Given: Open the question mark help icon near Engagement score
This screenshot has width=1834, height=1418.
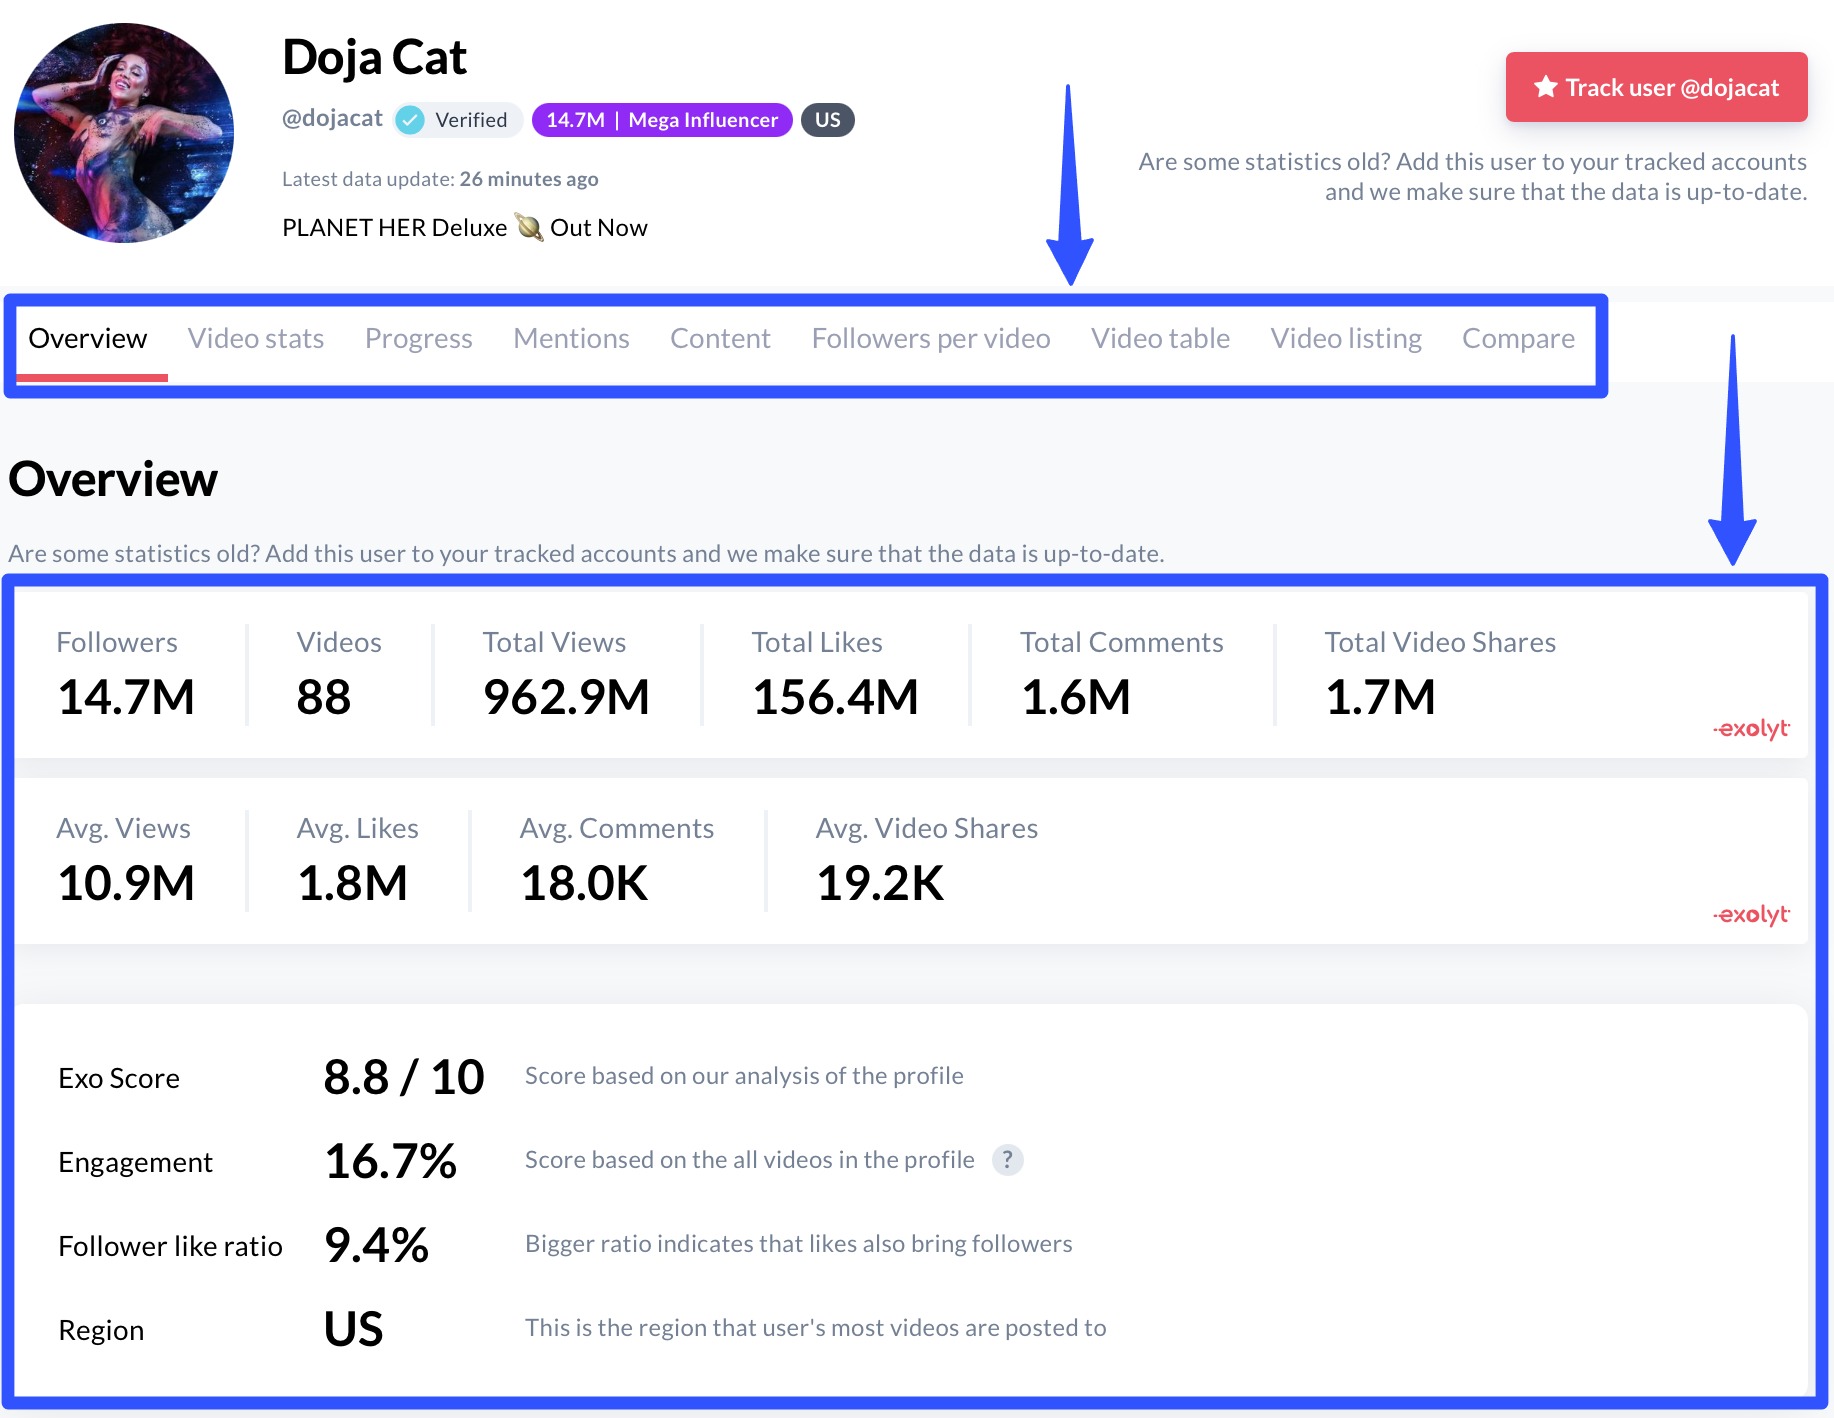Looking at the screenshot, I should [1009, 1160].
